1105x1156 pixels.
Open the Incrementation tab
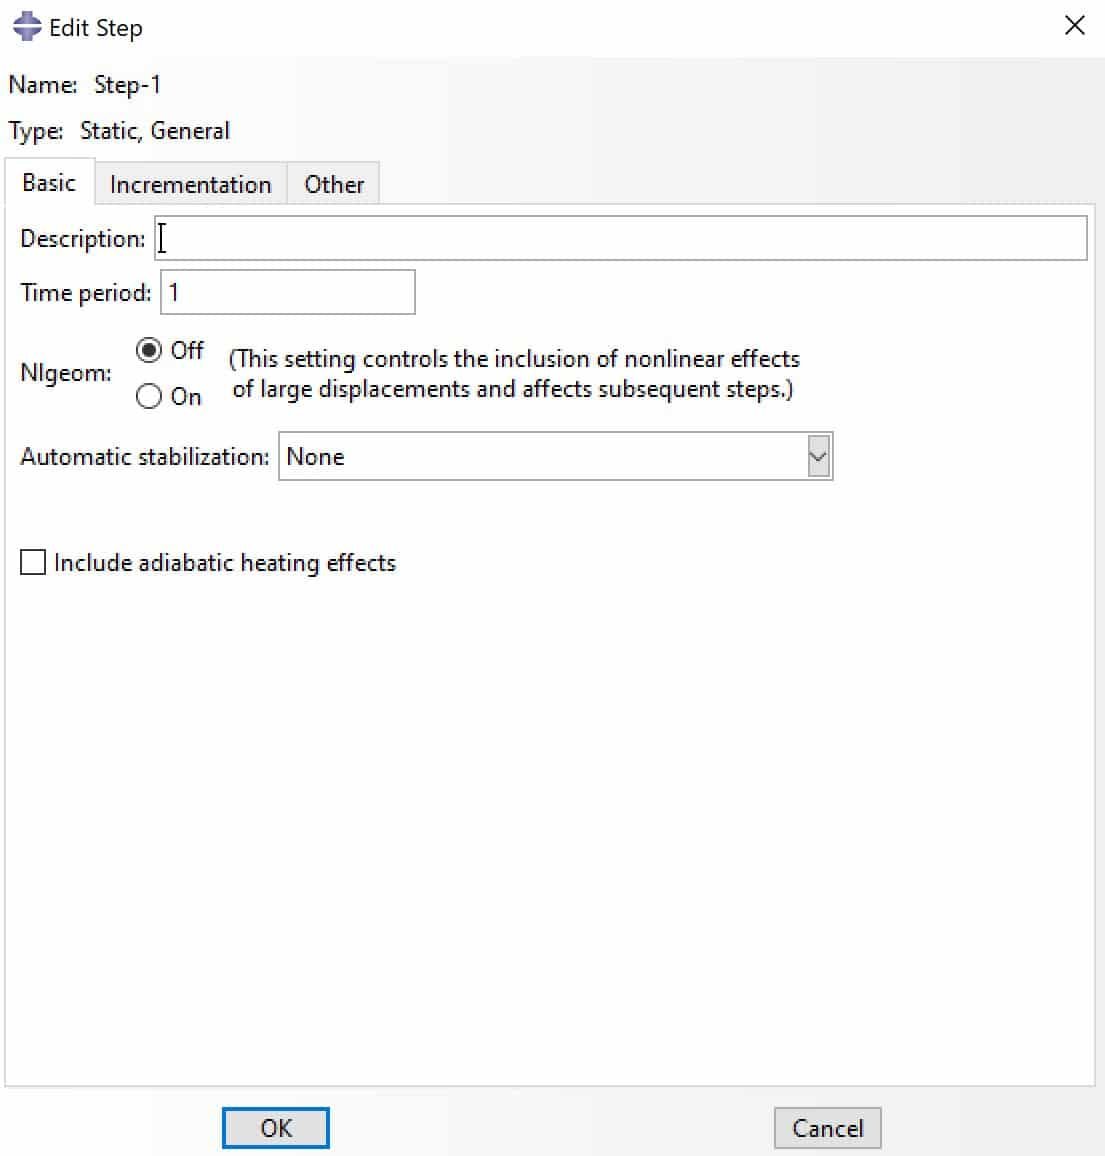click(190, 184)
